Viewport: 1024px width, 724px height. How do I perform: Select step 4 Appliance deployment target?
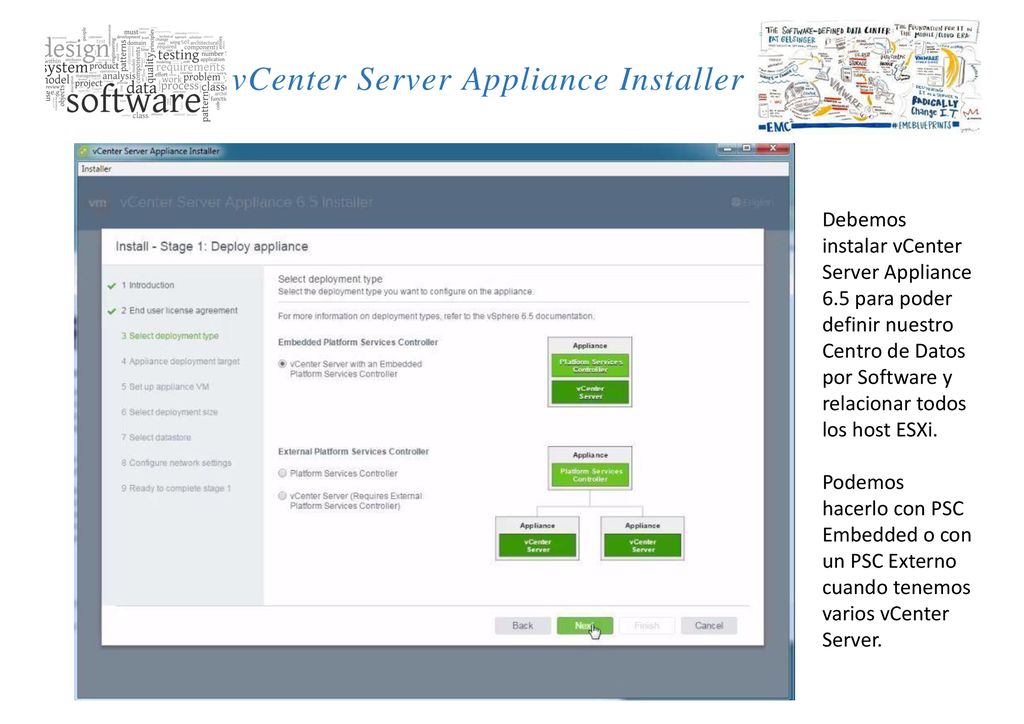click(x=180, y=362)
